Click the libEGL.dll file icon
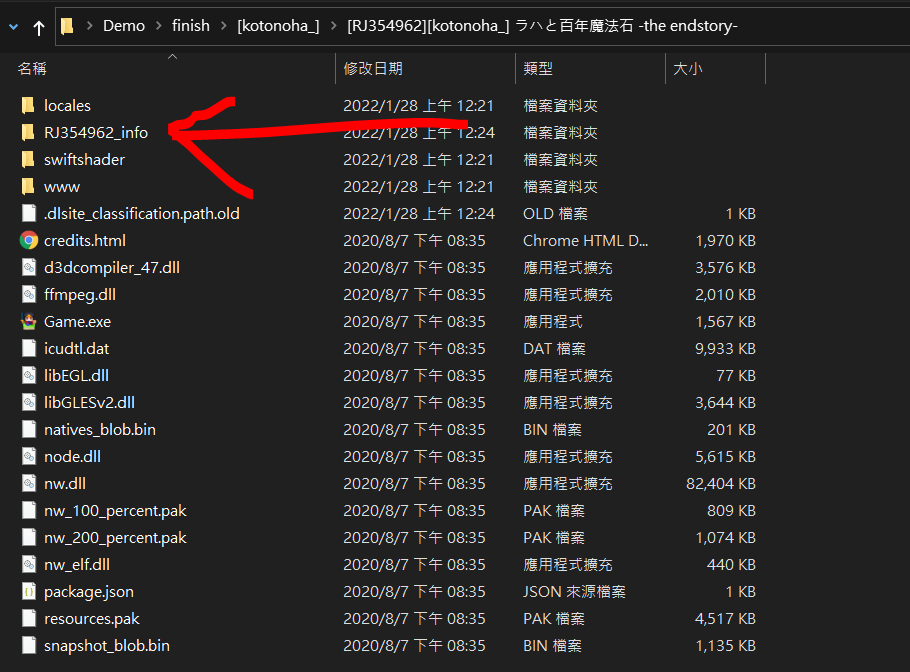 tap(28, 375)
